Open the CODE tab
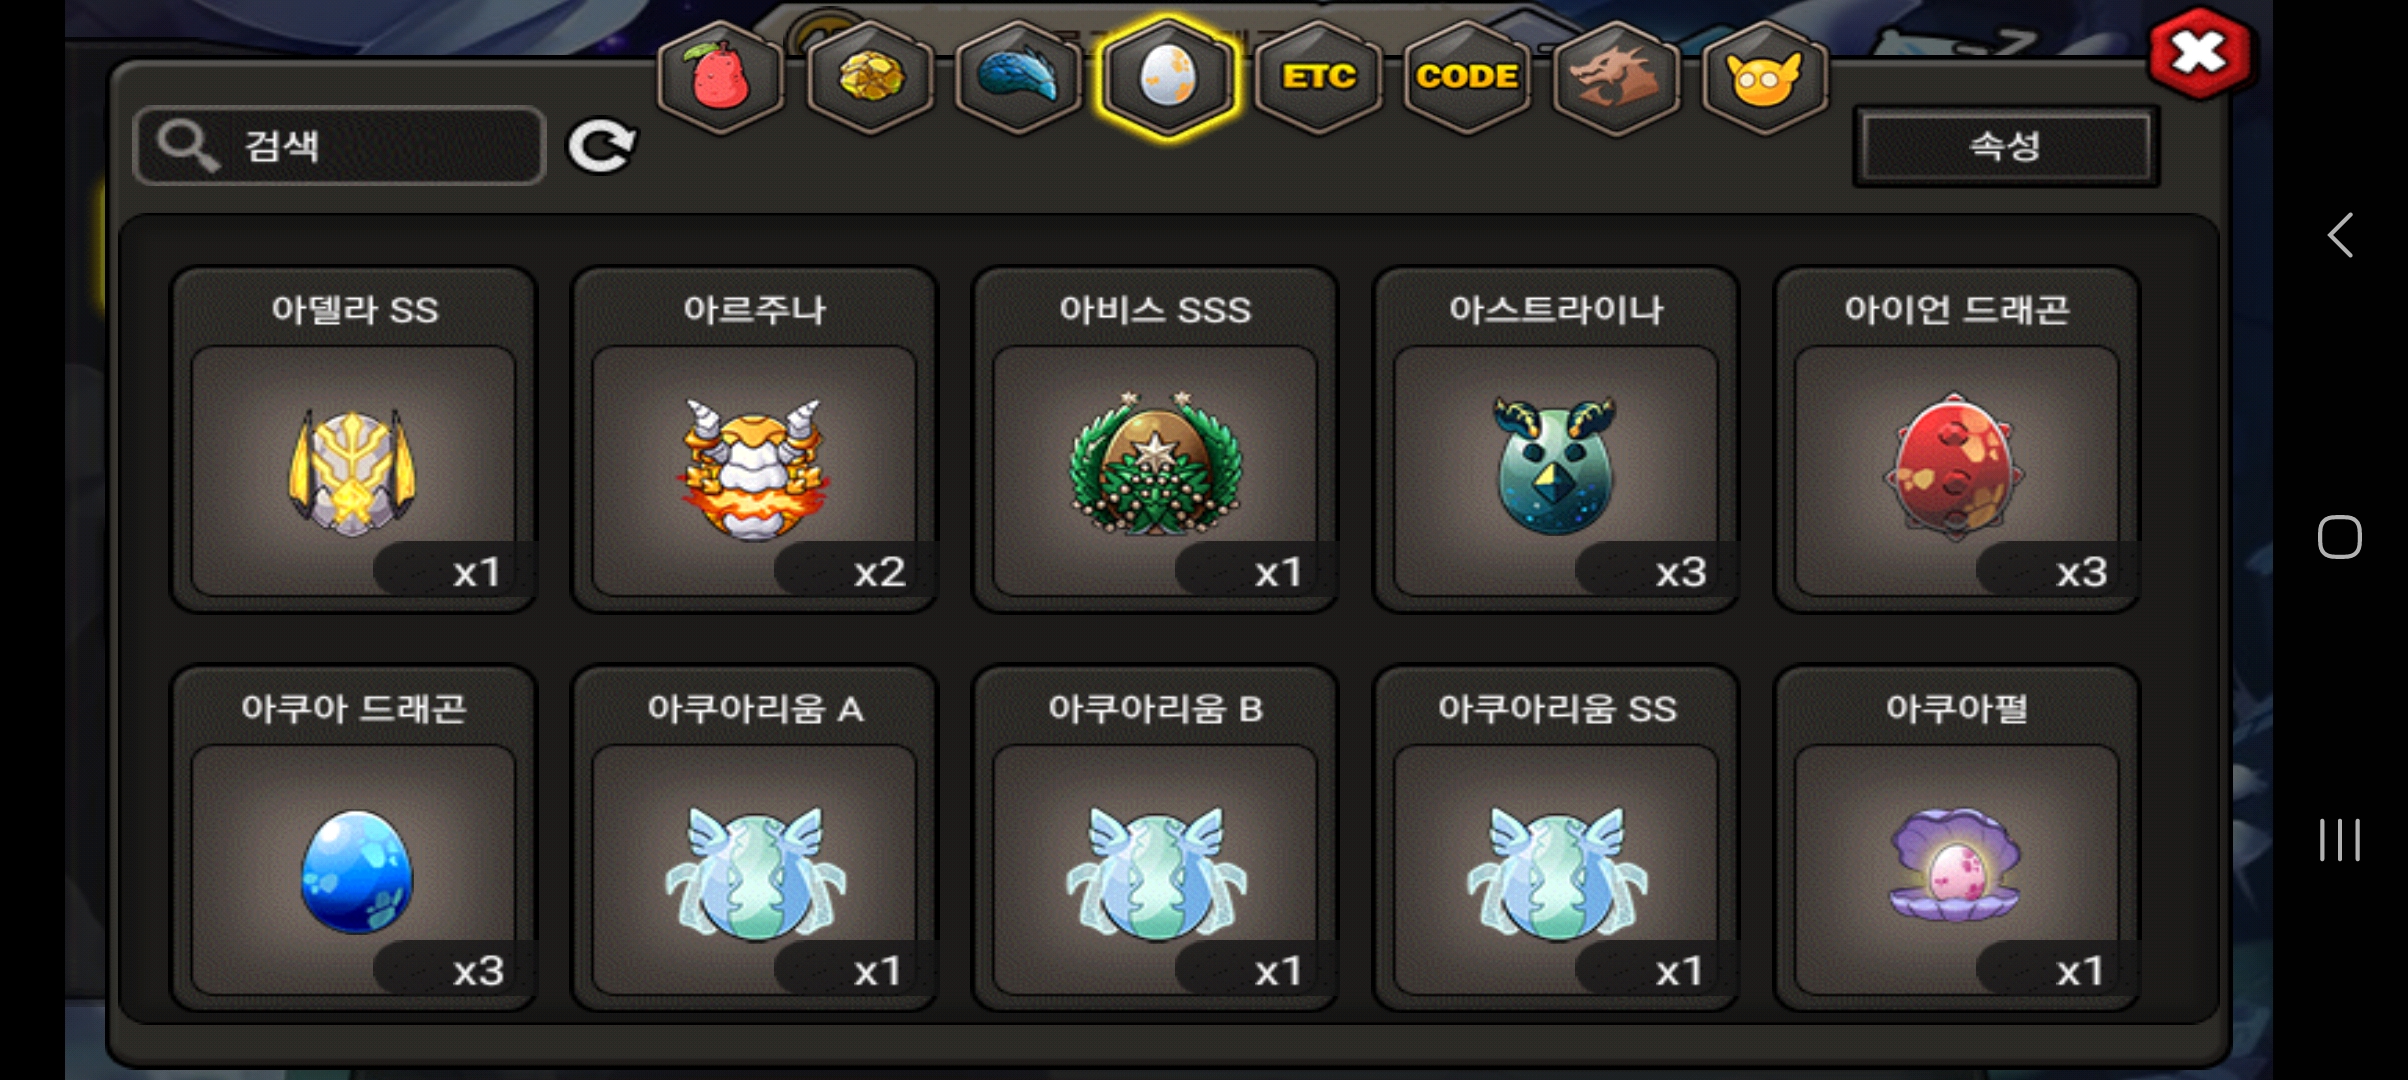The image size is (2408, 1080). pyautogui.click(x=1467, y=77)
